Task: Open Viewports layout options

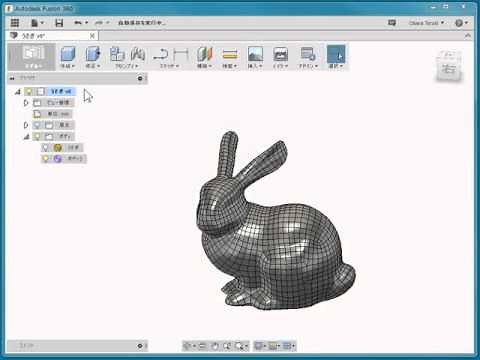Action: click(287, 346)
